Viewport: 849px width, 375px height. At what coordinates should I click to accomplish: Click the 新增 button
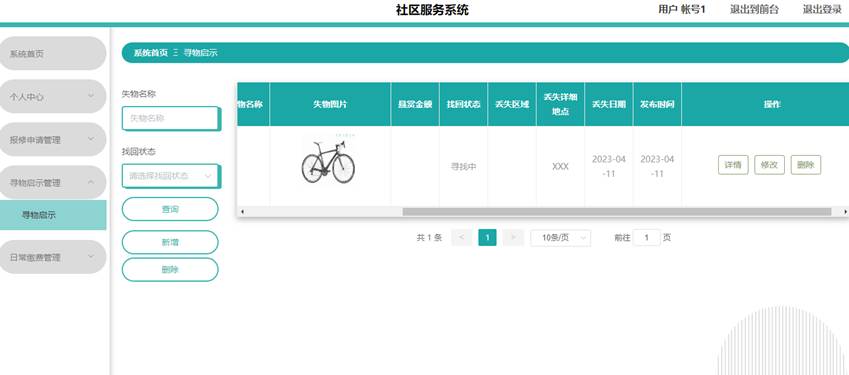(x=170, y=242)
